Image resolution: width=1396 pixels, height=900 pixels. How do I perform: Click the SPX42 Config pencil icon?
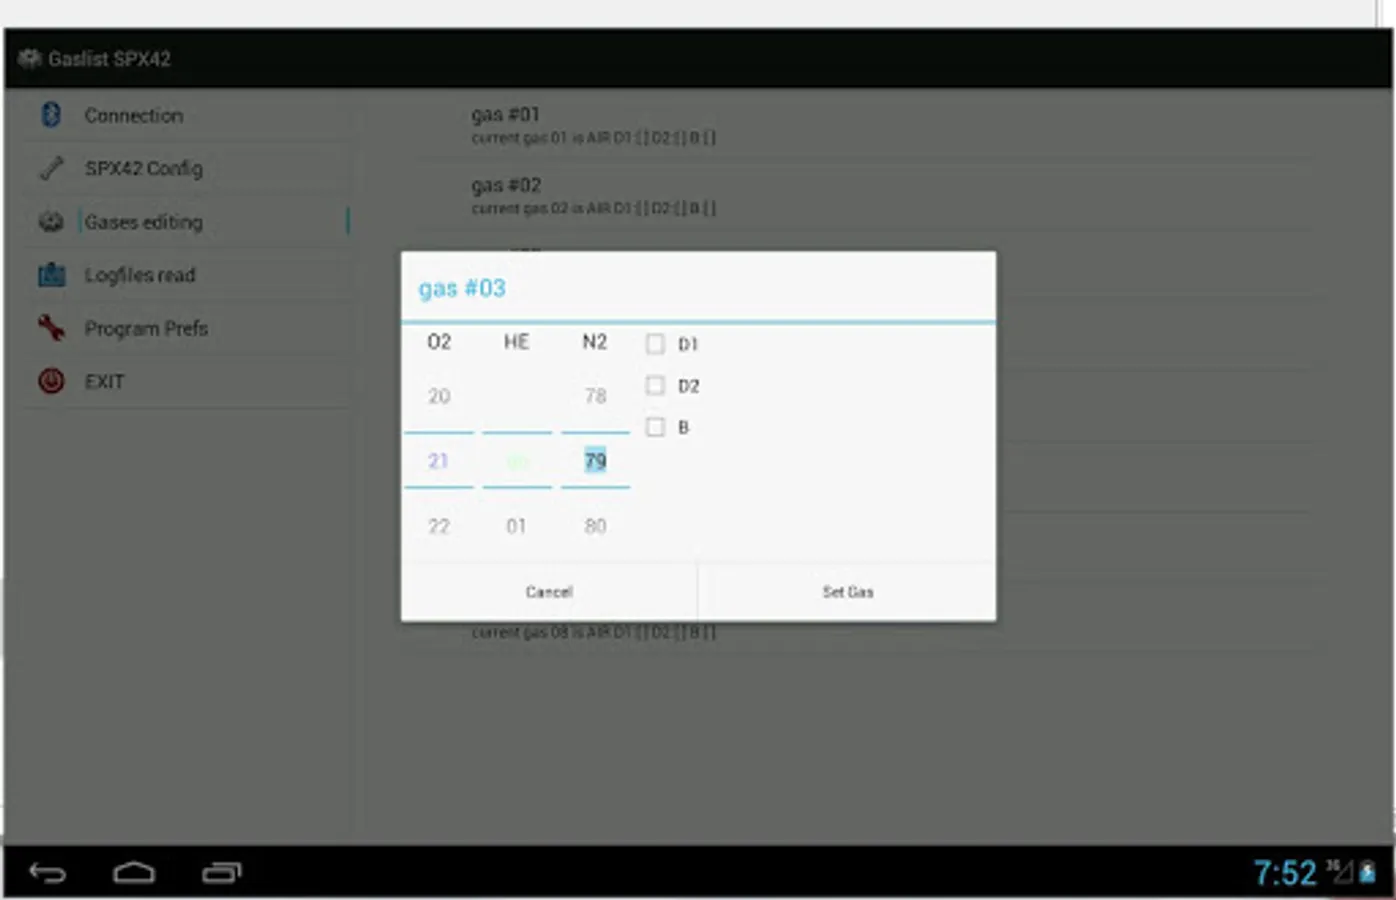(x=50, y=168)
